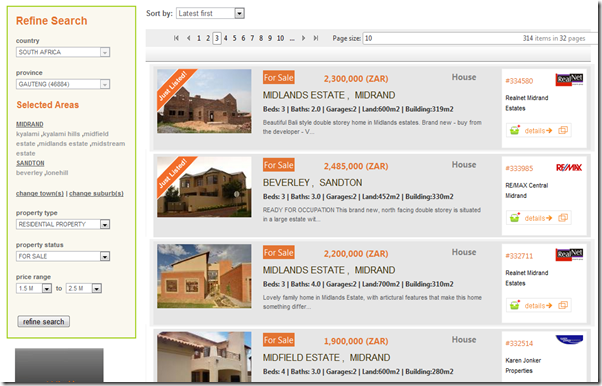Click the For Sale badge on Beverley listing
Viewport: 602px width, 386px height.
279,165
